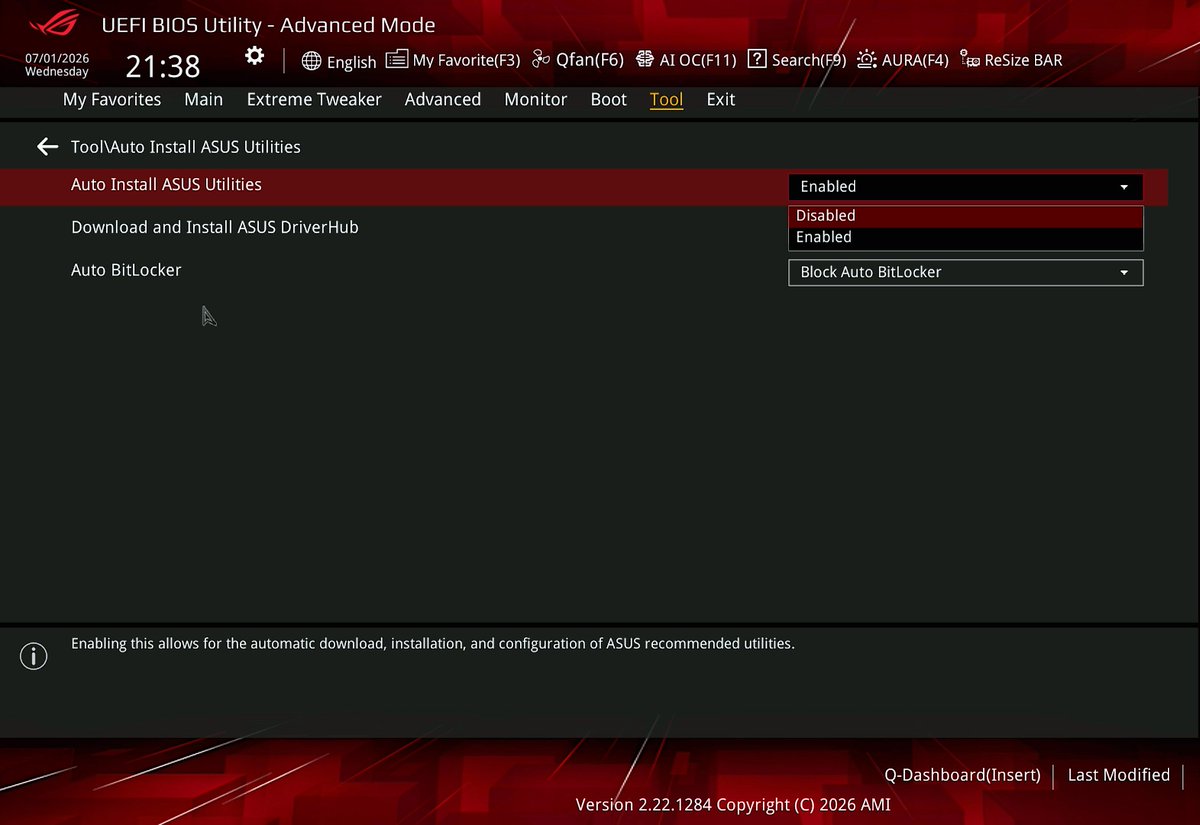Open Q-Dashboard(Insert)
This screenshot has width=1200, height=825.
tap(962, 775)
